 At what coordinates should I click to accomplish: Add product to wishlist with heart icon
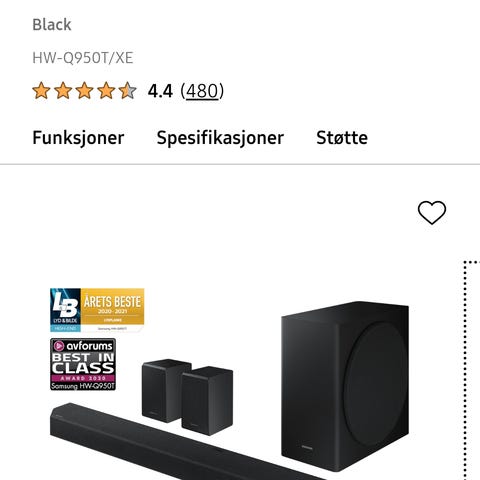pyautogui.click(x=432, y=213)
